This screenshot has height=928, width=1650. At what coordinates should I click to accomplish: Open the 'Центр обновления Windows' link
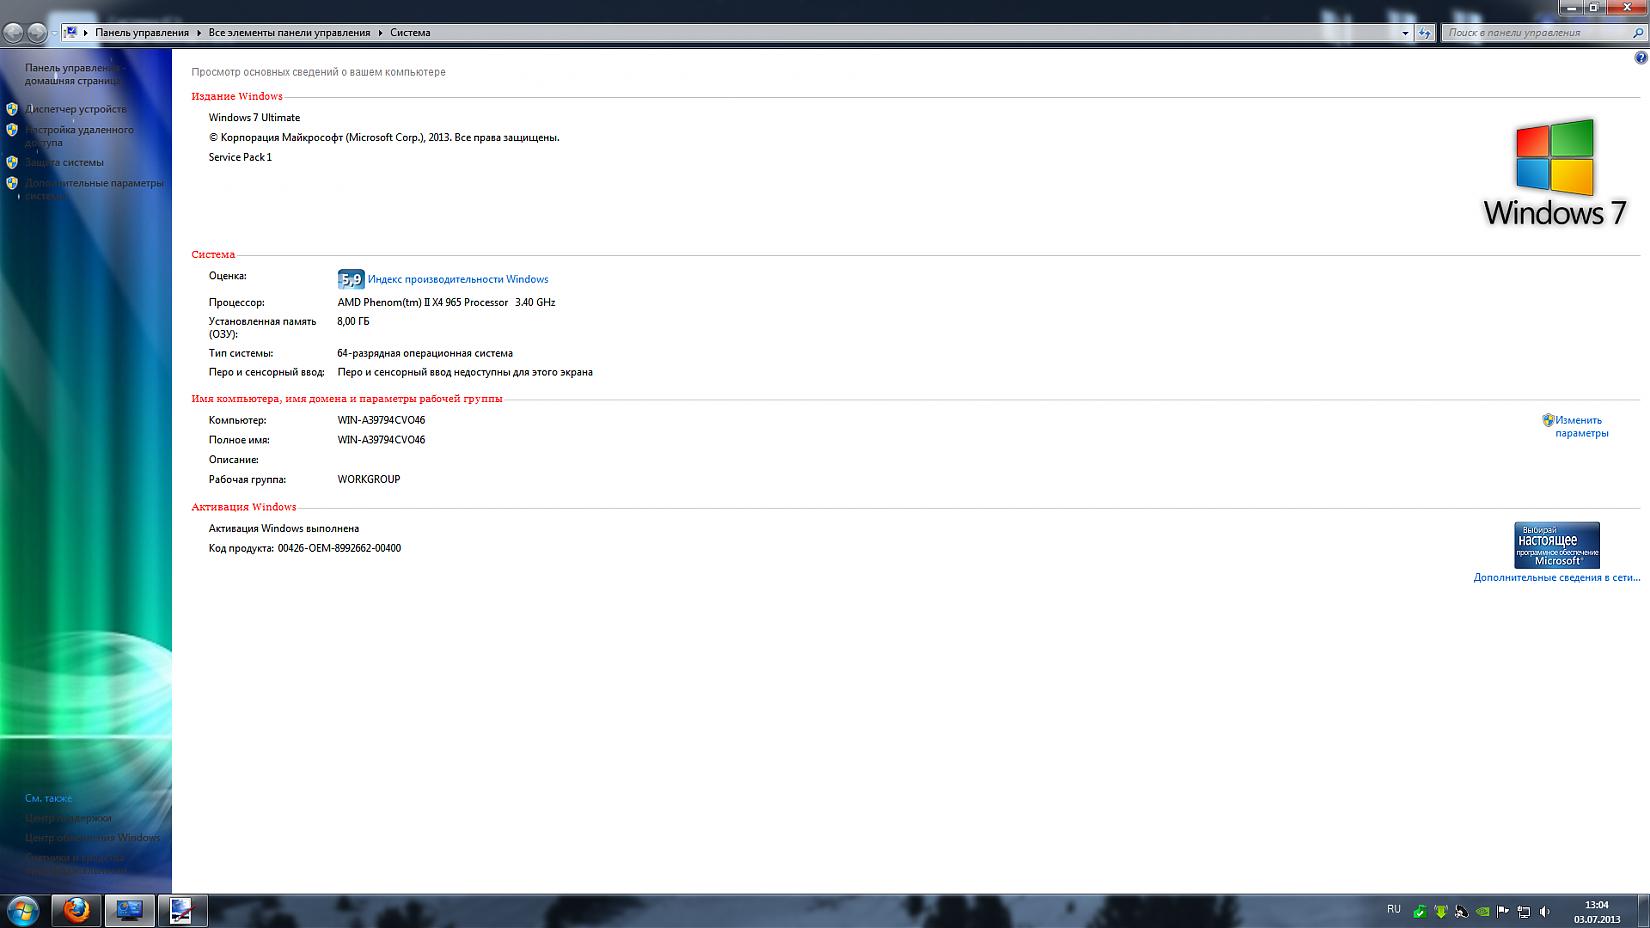pos(92,838)
